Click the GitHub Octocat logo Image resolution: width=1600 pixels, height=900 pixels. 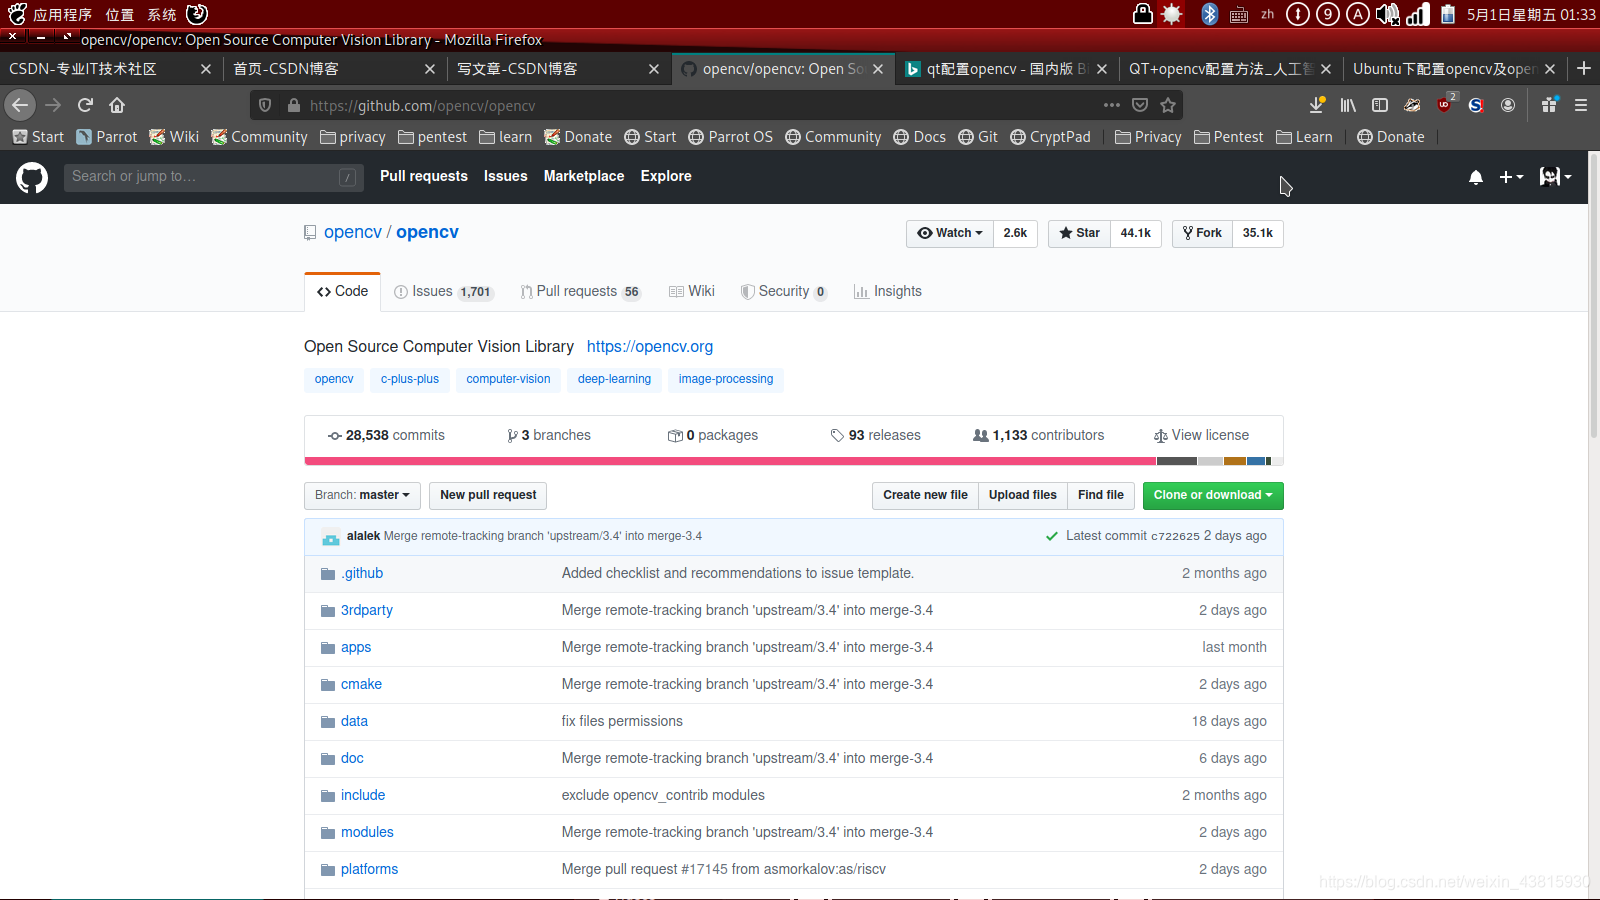32,178
